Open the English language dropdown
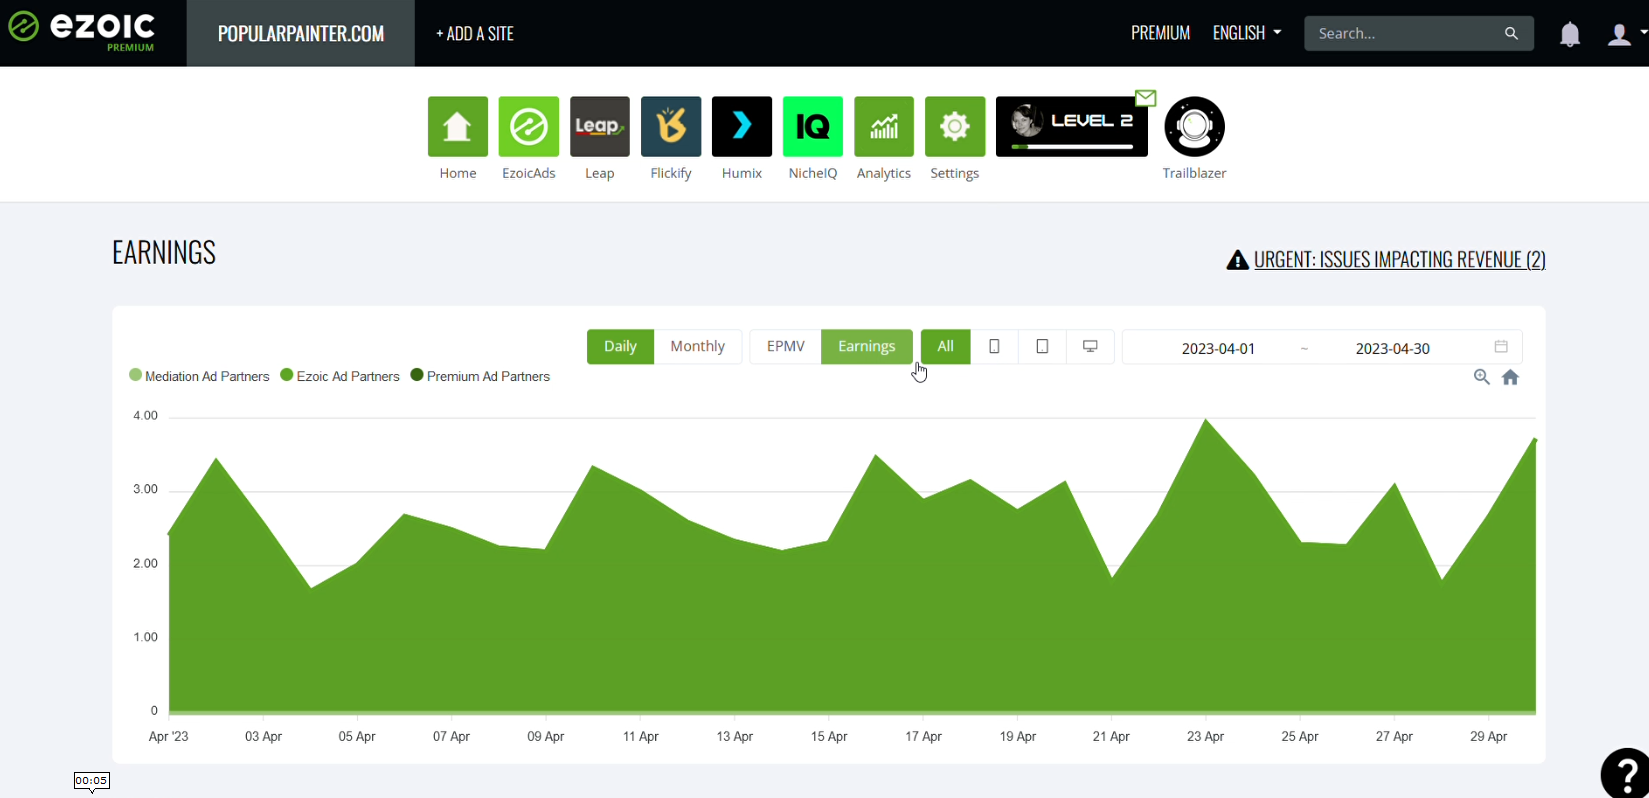 (x=1246, y=33)
